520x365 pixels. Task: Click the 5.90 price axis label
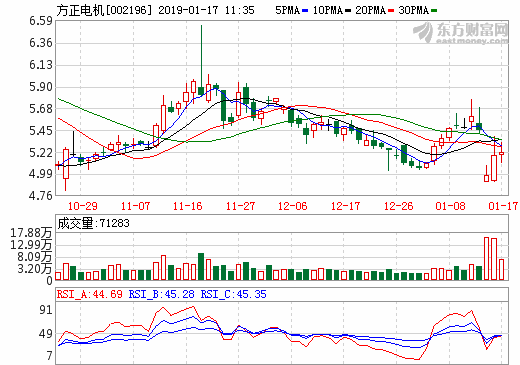pos(41,87)
